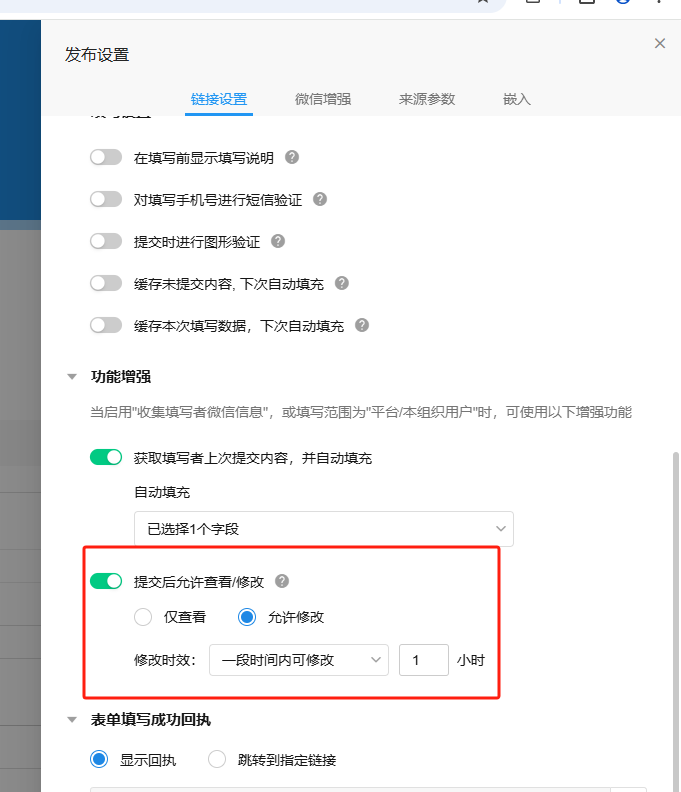This screenshot has width=681, height=792.
Task: Open help icon beside 在填写前显示填写说明
Action: point(292,157)
